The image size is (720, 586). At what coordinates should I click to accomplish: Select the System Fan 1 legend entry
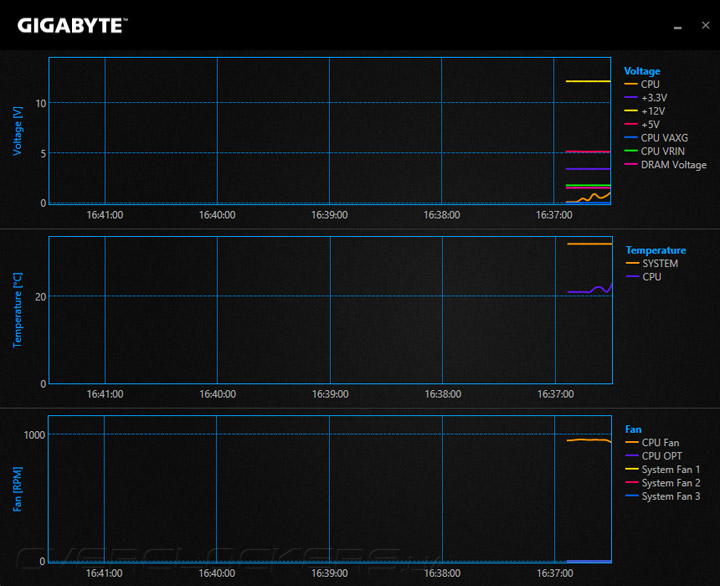pos(663,469)
